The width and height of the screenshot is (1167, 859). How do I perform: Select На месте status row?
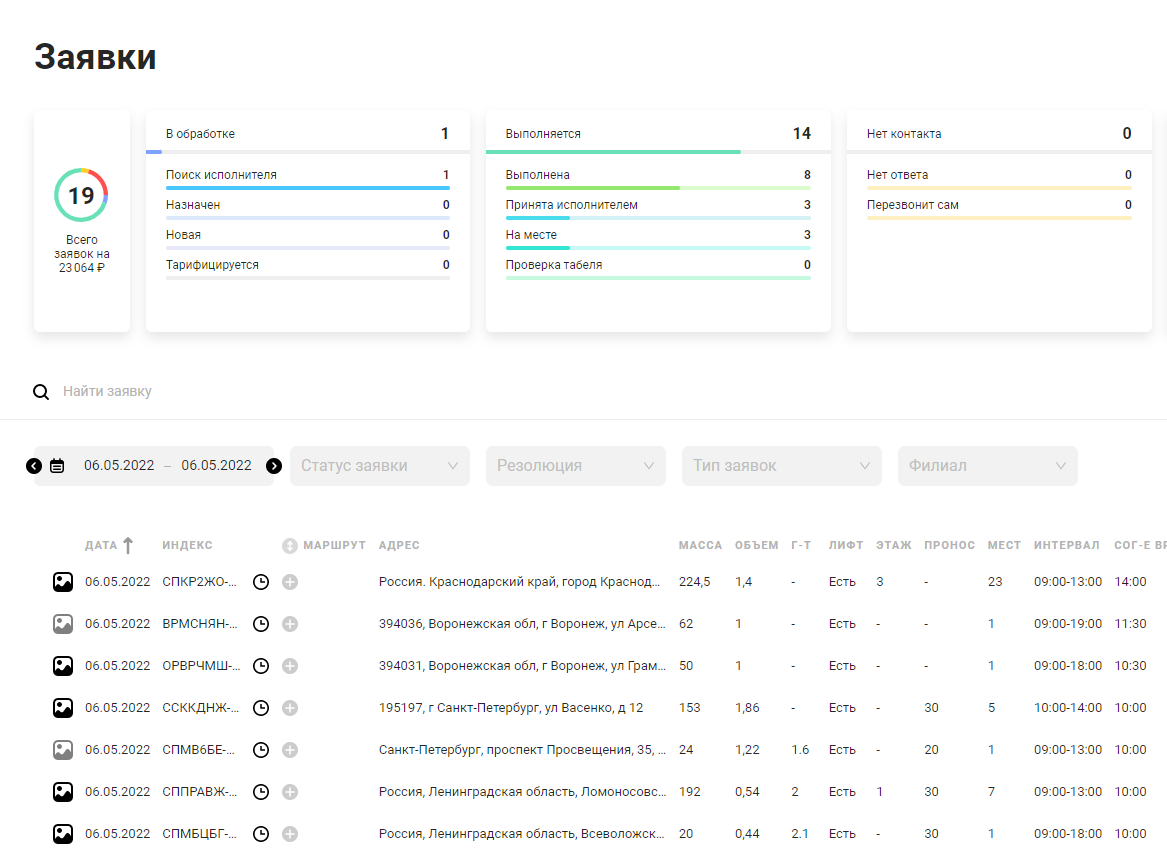(658, 237)
